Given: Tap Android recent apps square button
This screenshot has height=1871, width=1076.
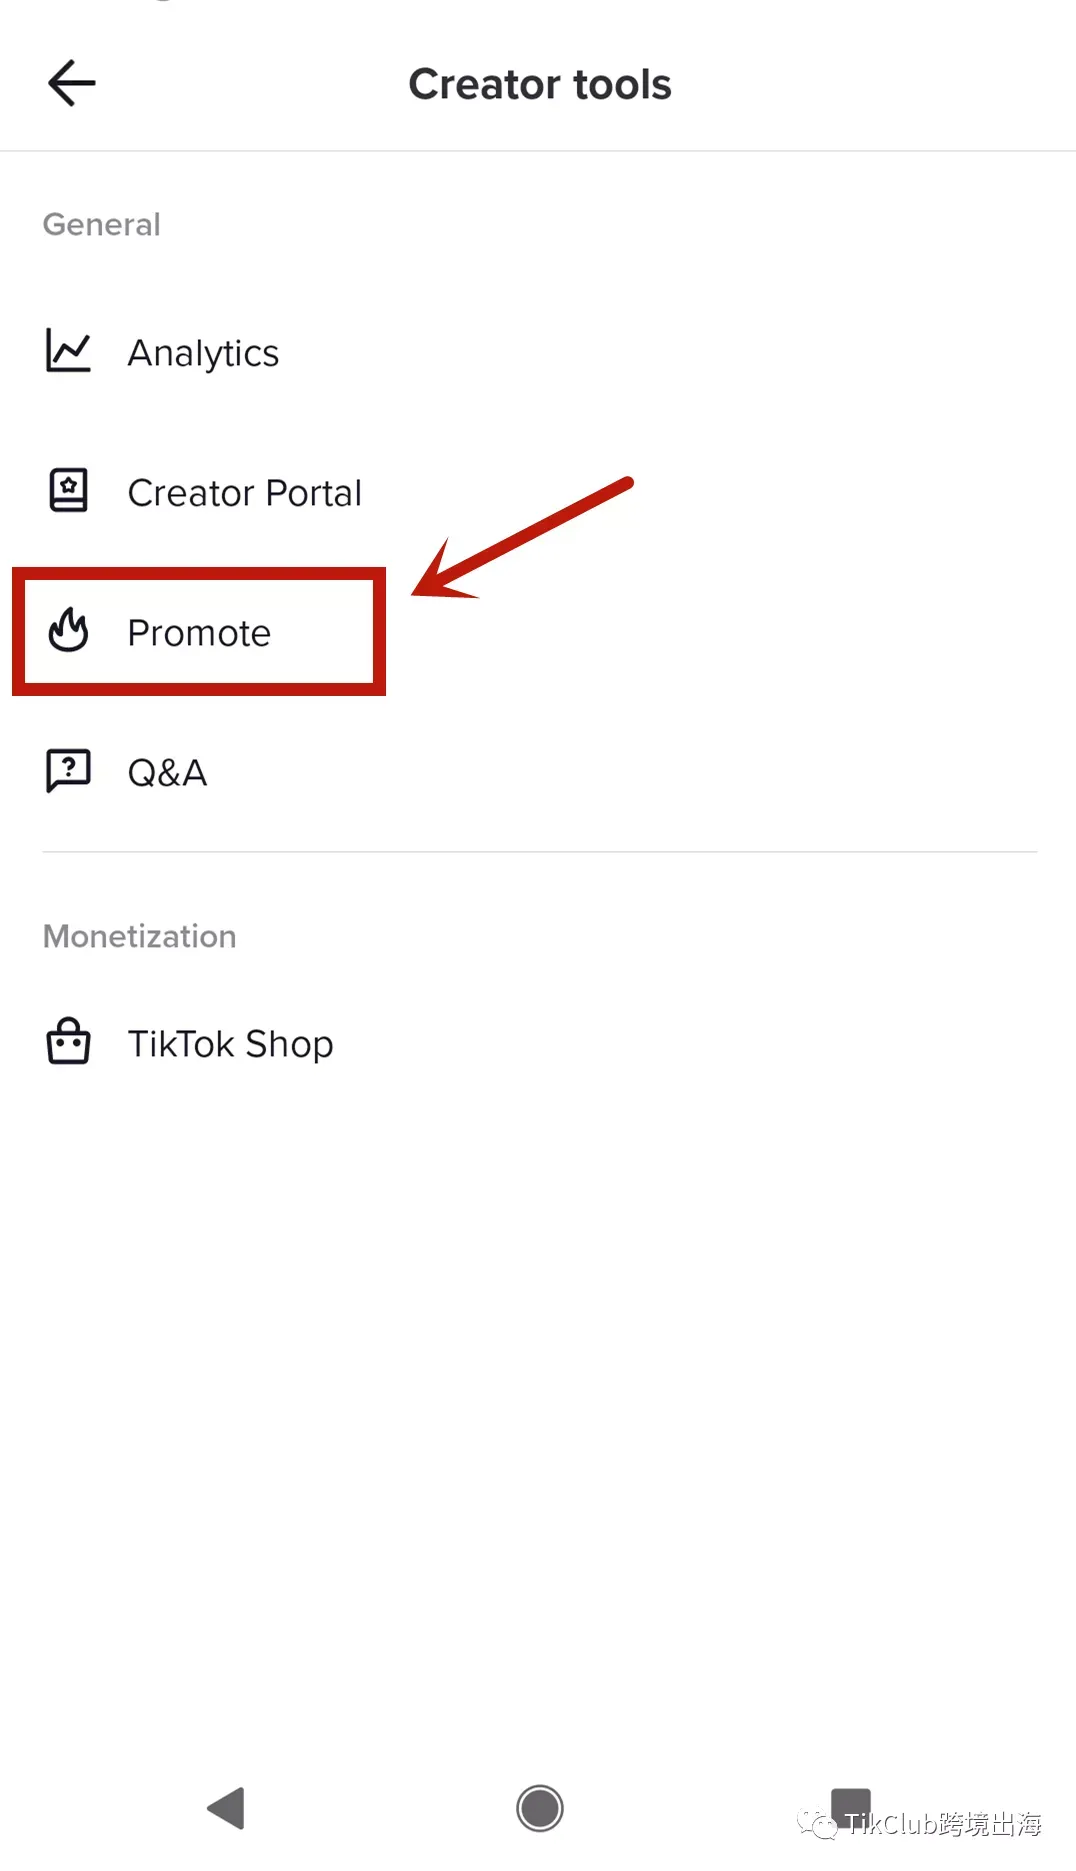Looking at the screenshot, I should coord(851,1806).
